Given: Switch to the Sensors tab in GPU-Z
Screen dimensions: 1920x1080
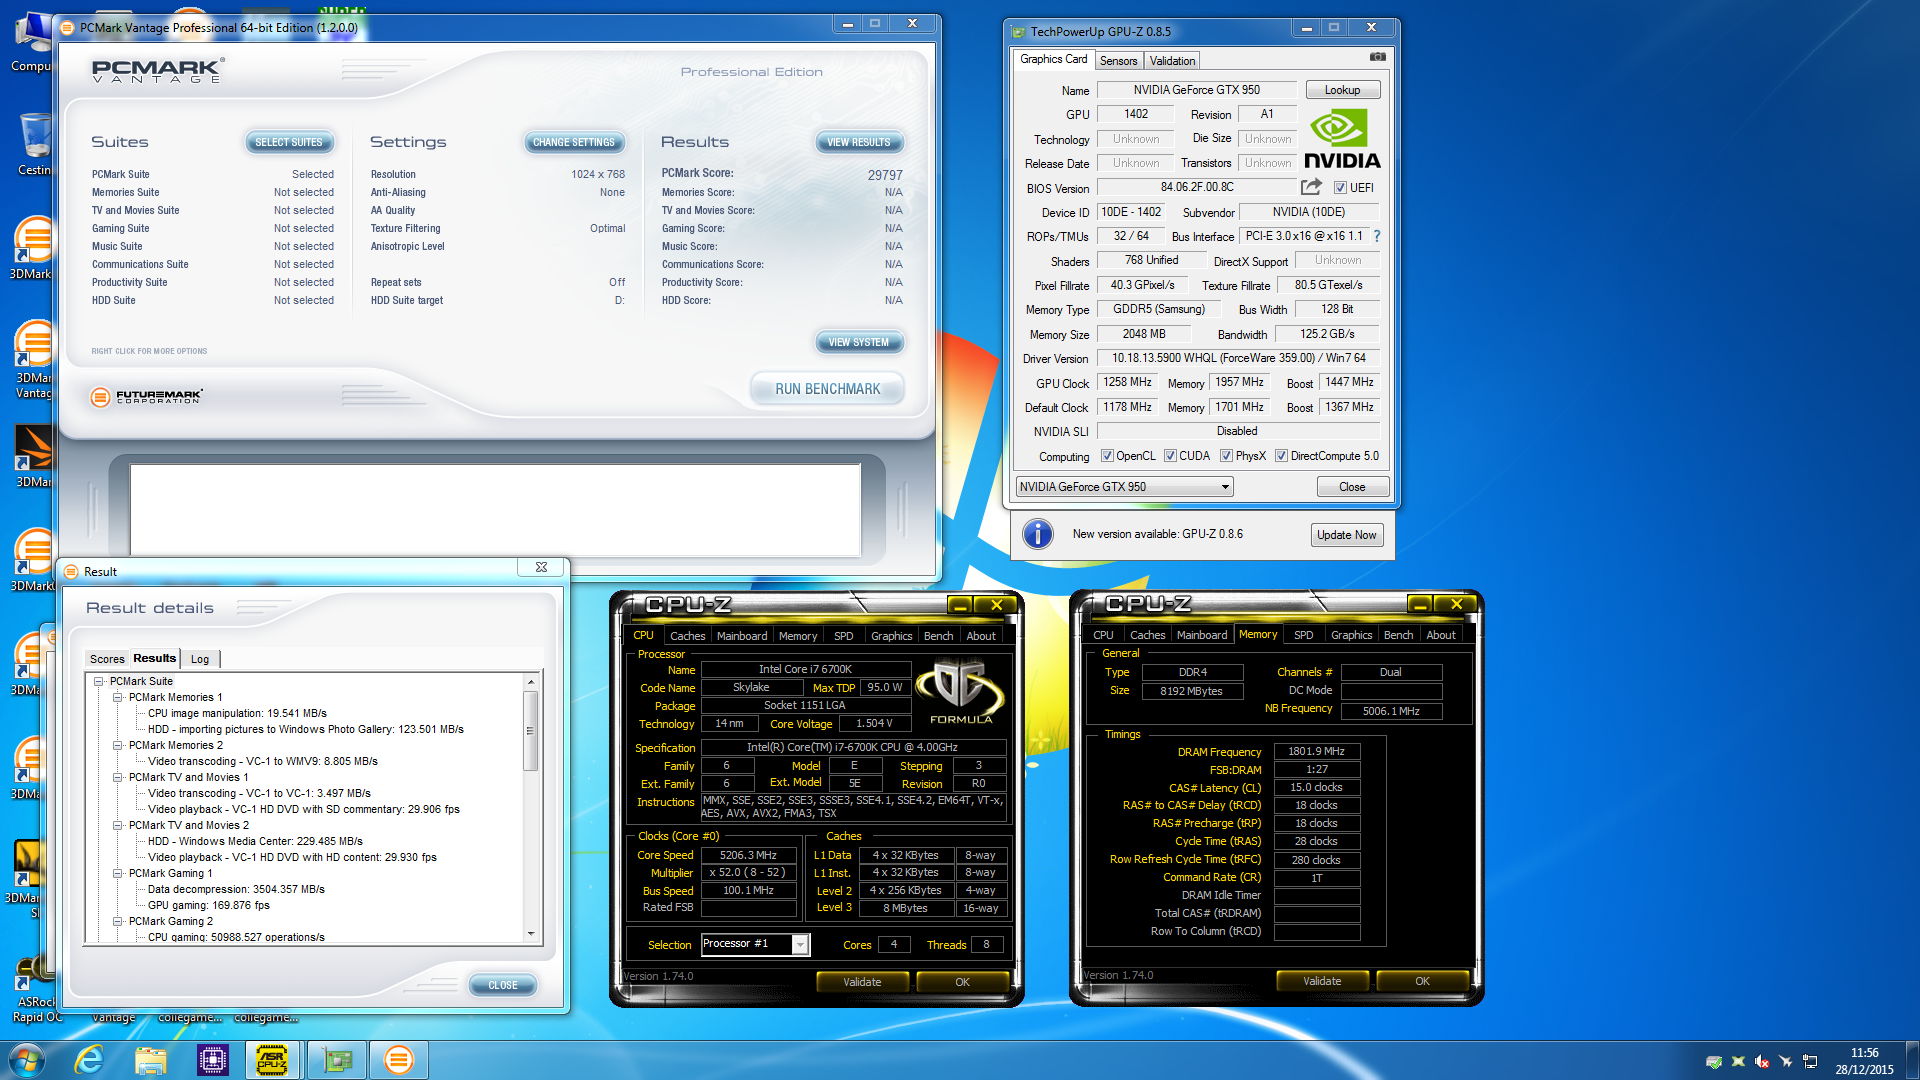Looking at the screenshot, I should tap(1118, 61).
